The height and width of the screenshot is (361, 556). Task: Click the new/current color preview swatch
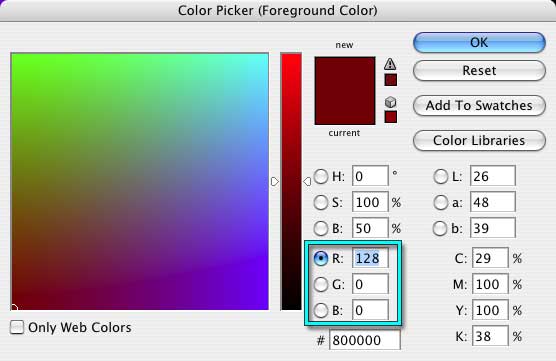(x=345, y=91)
